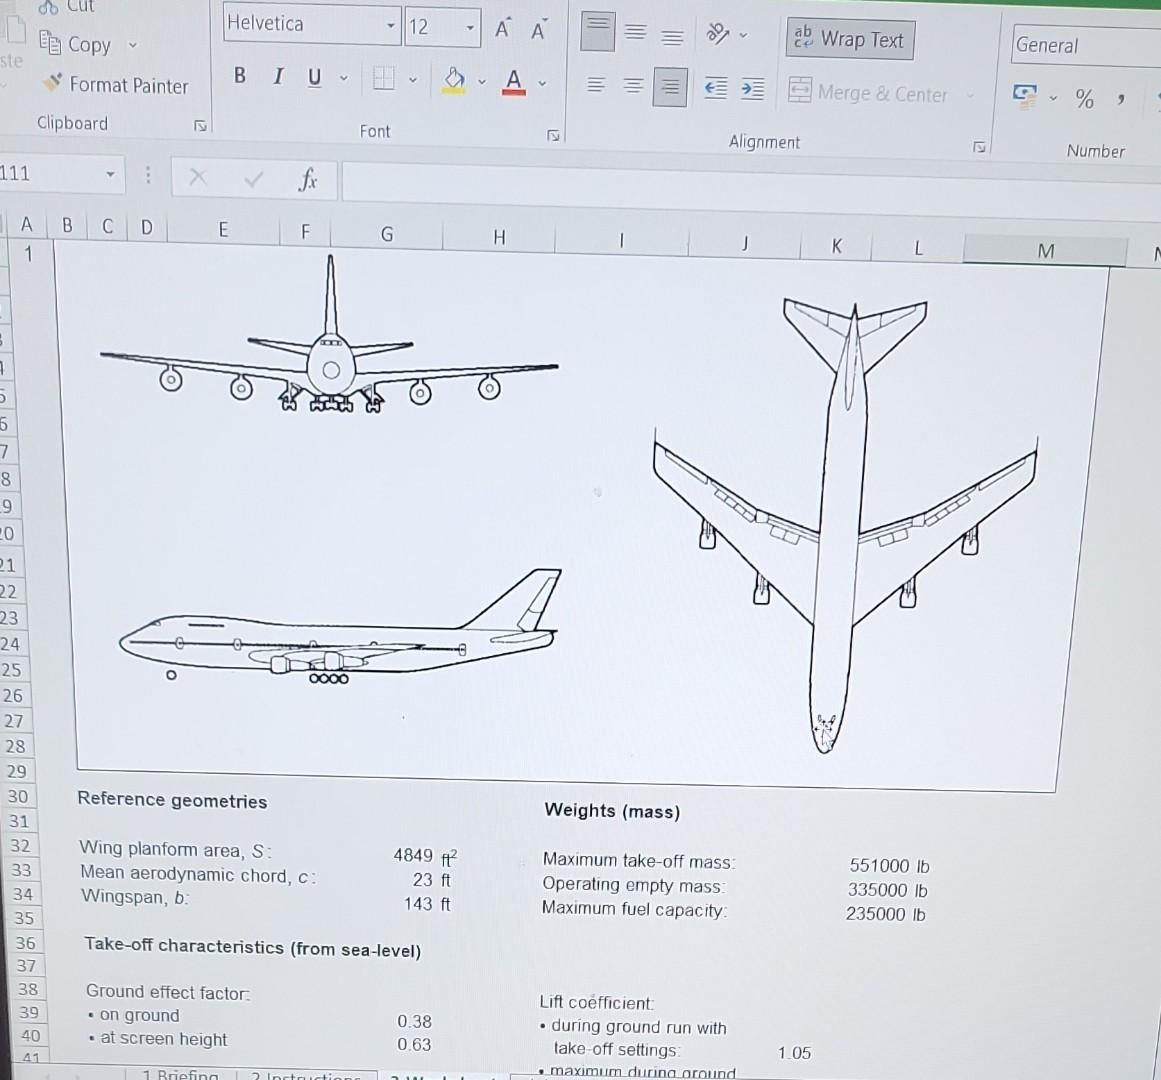The height and width of the screenshot is (1080, 1161).
Task: Increase the indent level
Action: (752, 88)
